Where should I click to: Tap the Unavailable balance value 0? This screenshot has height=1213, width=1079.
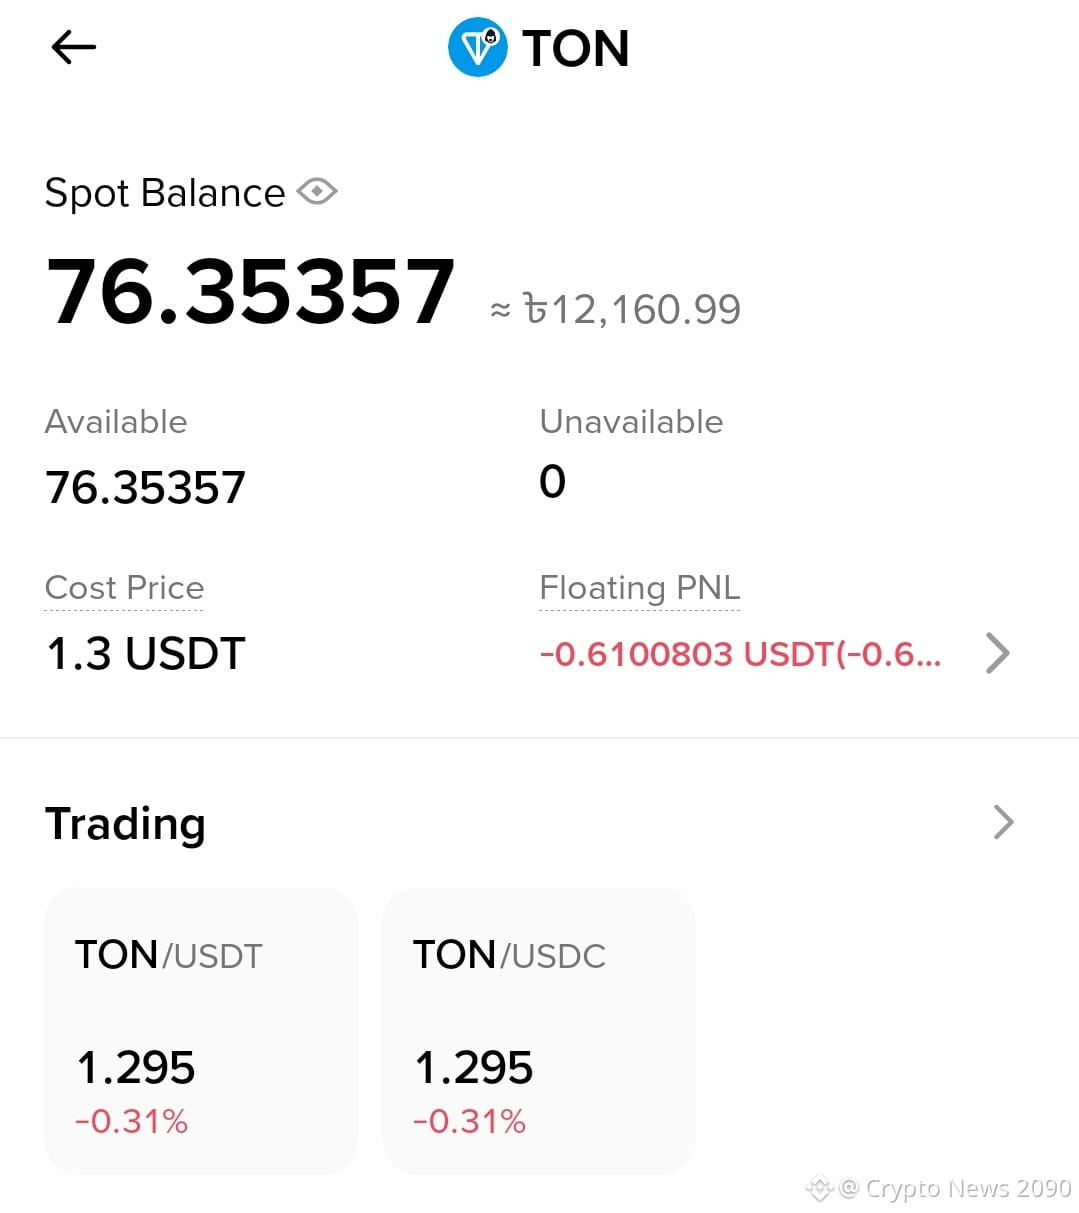(x=553, y=482)
